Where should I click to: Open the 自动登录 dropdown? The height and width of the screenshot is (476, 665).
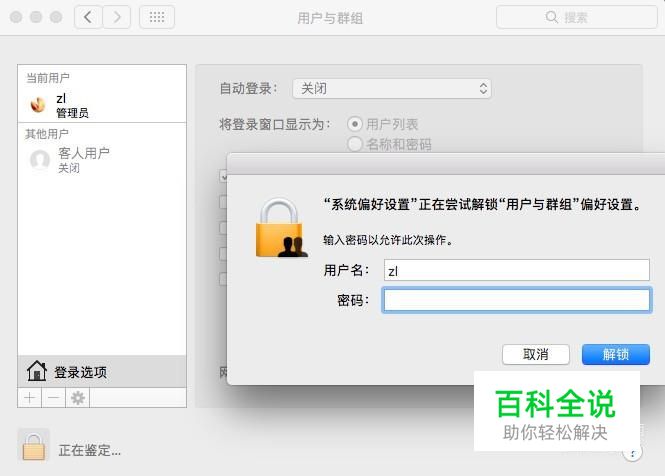point(392,89)
